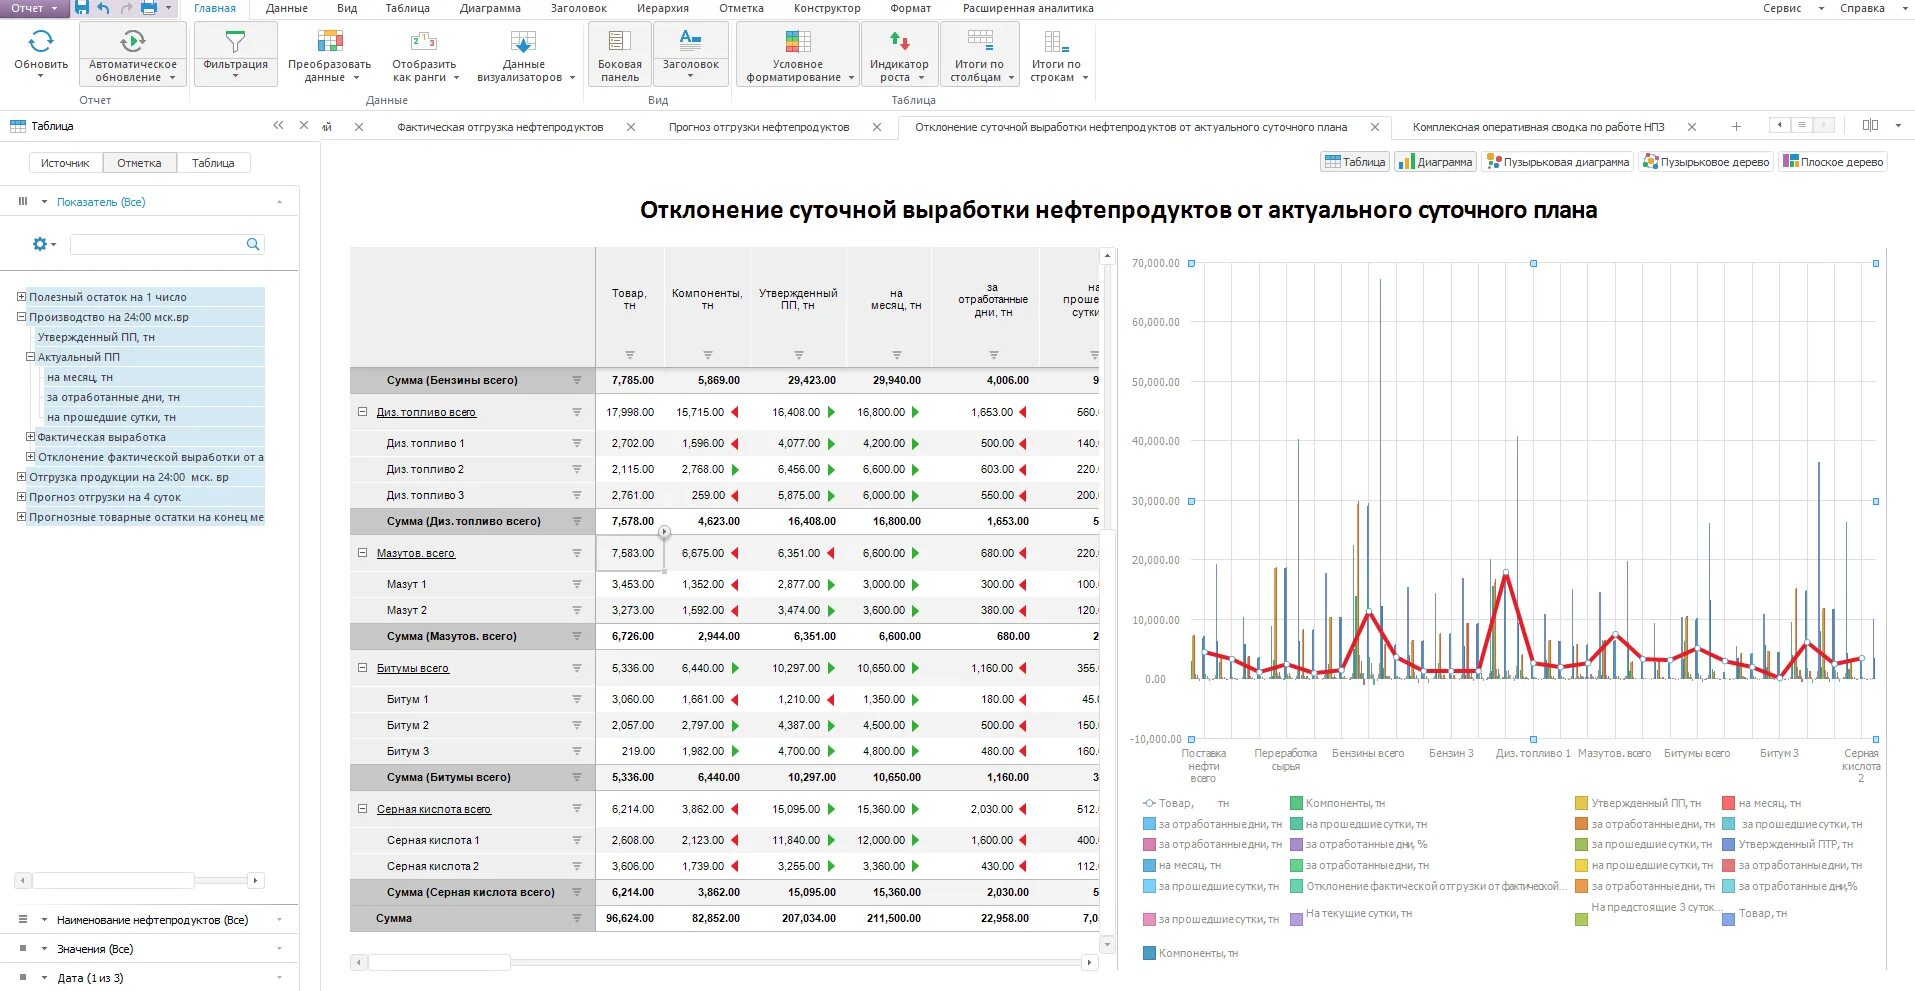Open quick access toolbar dropdown arrow
The image size is (1915, 991).
pos(168,8)
